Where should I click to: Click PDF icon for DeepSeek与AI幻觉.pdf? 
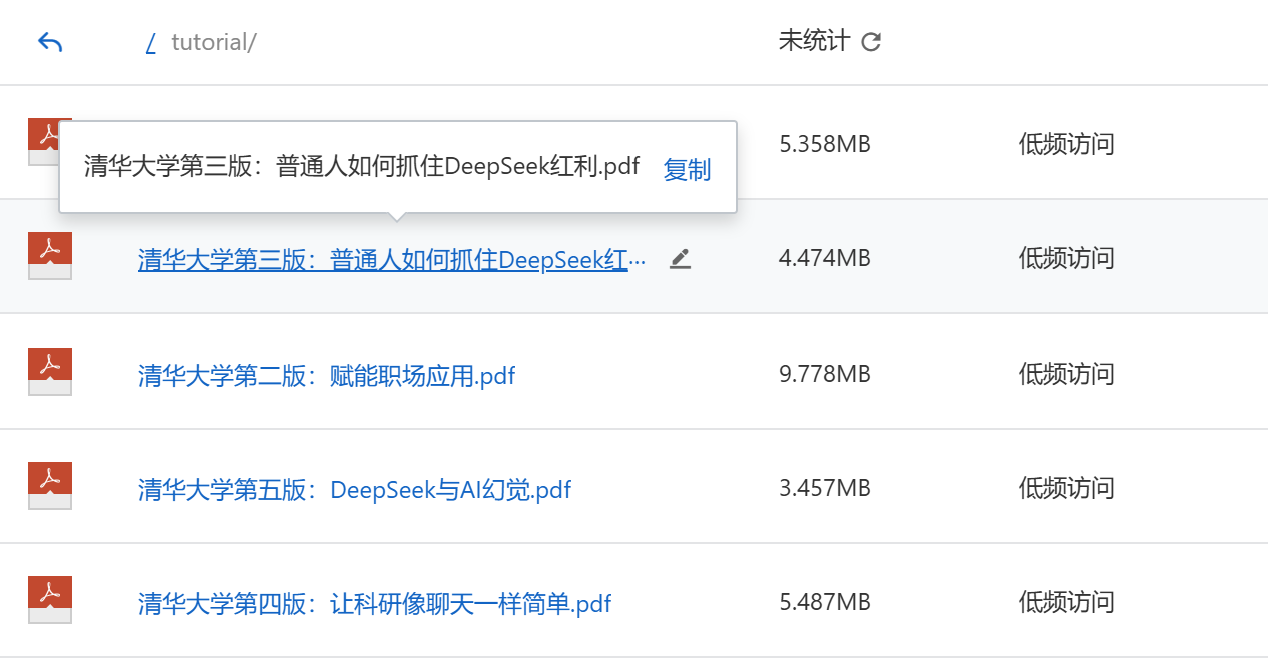[50, 486]
